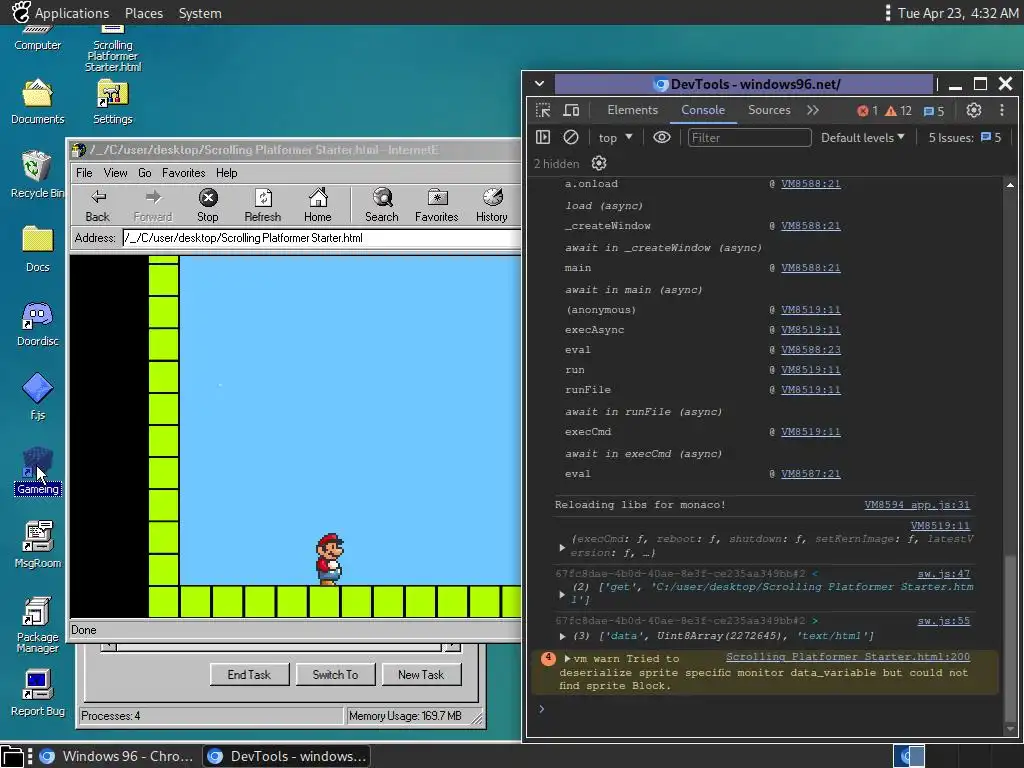The height and width of the screenshot is (768, 1024).
Task: Open the DevTools settings gear
Action: click(x=974, y=110)
